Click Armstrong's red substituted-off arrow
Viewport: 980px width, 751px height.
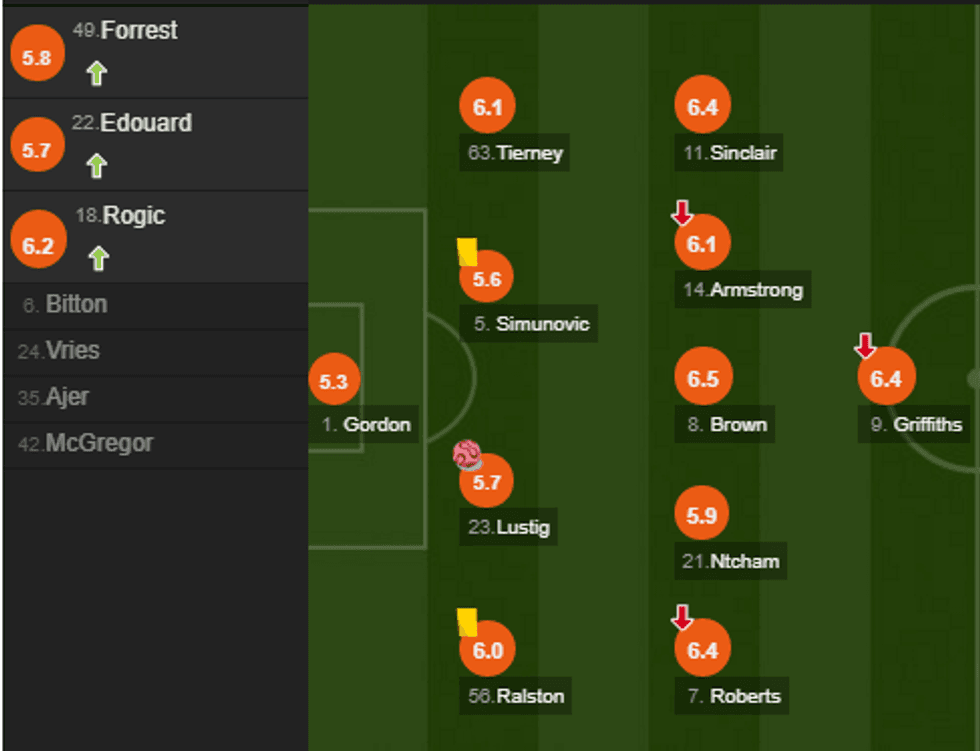pos(682,213)
